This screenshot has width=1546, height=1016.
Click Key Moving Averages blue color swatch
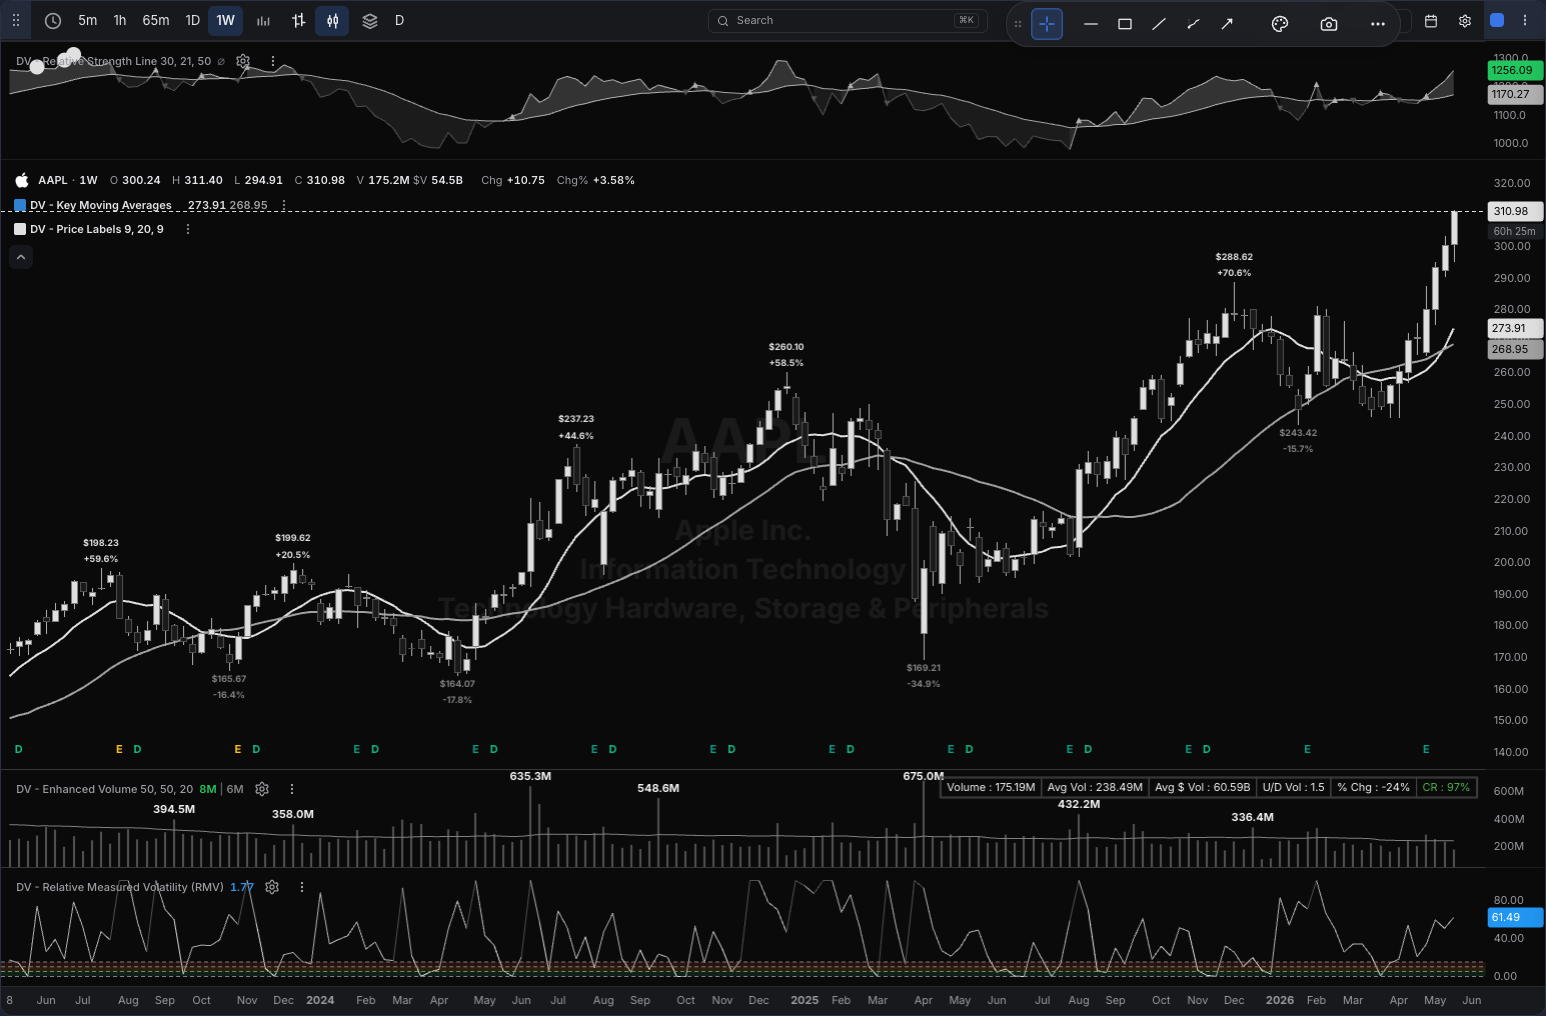(20, 205)
